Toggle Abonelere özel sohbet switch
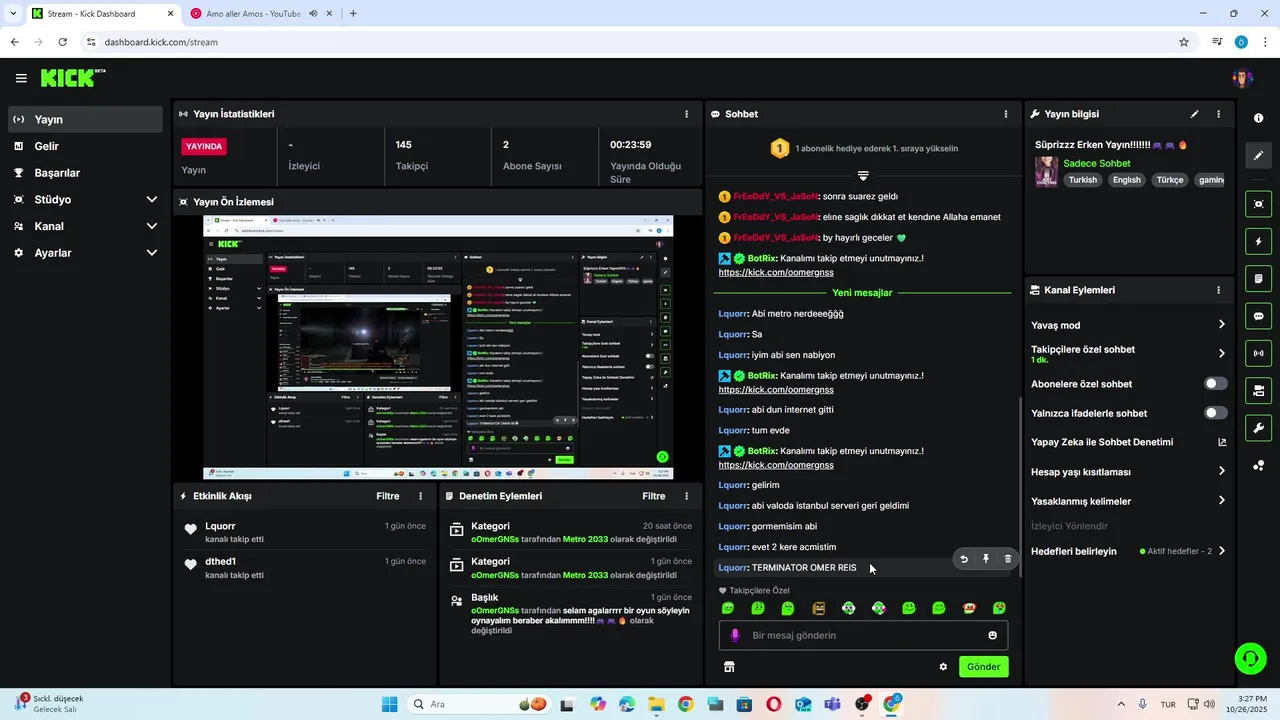Image resolution: width=1280 pixels, height=720 pixels. [x=1216, y=384]
